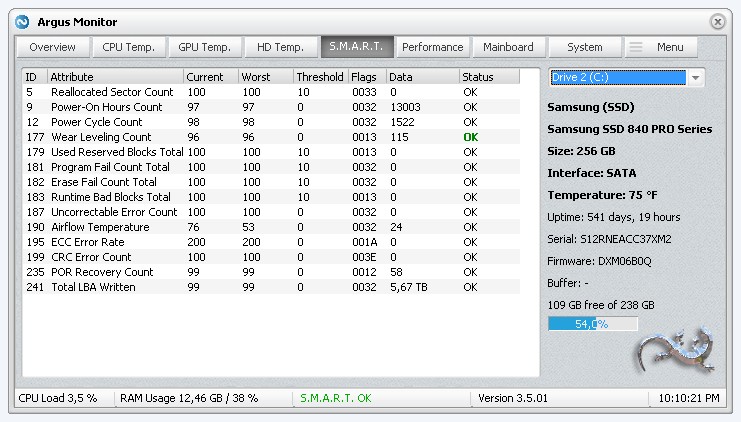Click the S.M.A.R.T. OK status bar text

coord(335,398)
